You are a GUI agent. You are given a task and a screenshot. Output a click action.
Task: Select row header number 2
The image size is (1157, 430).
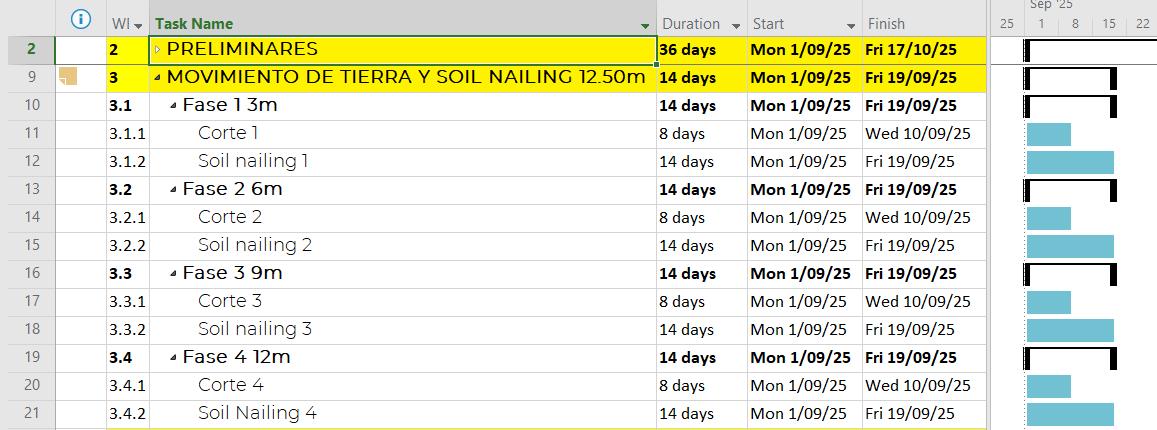point(32,49)
